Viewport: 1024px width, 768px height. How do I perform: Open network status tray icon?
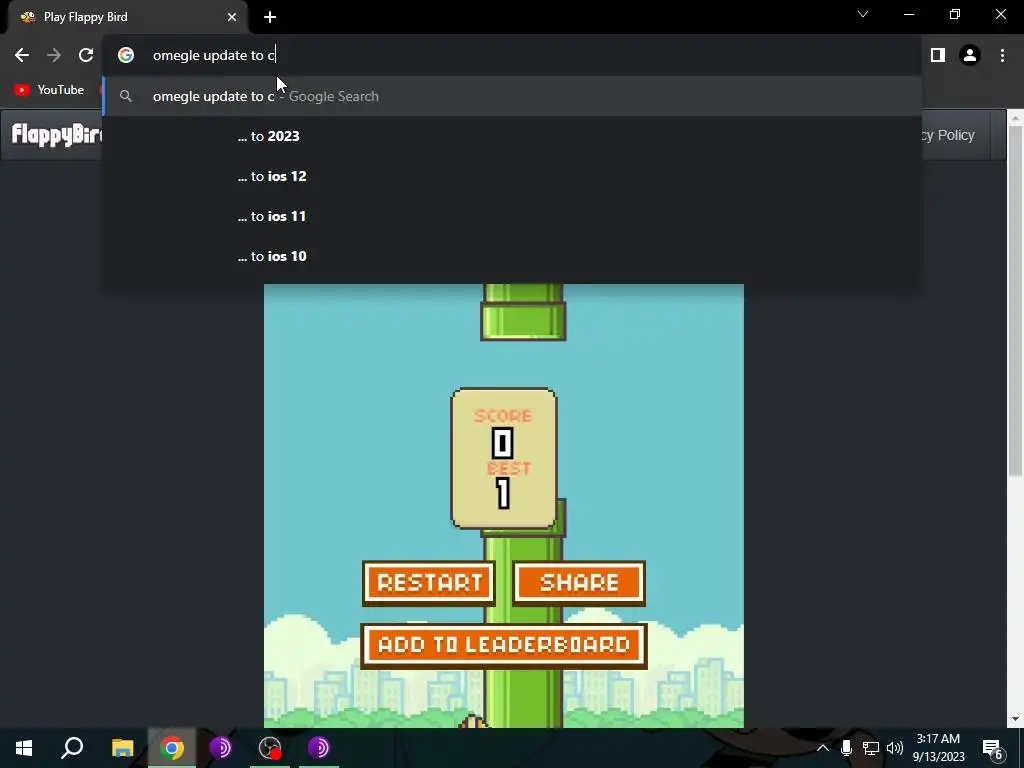[871, 748]
